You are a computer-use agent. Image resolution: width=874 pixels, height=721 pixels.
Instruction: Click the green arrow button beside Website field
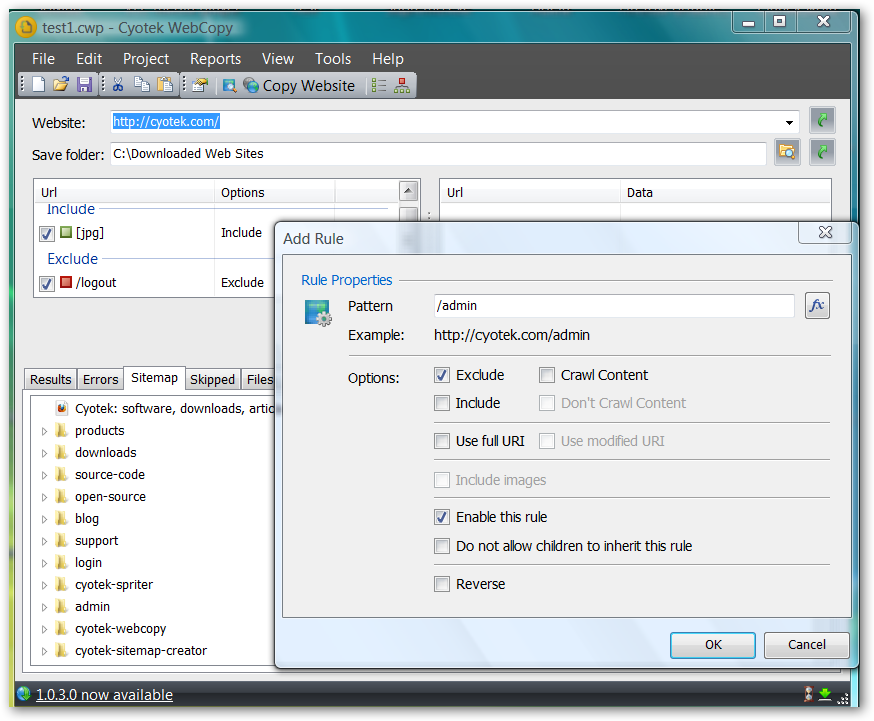822,120
